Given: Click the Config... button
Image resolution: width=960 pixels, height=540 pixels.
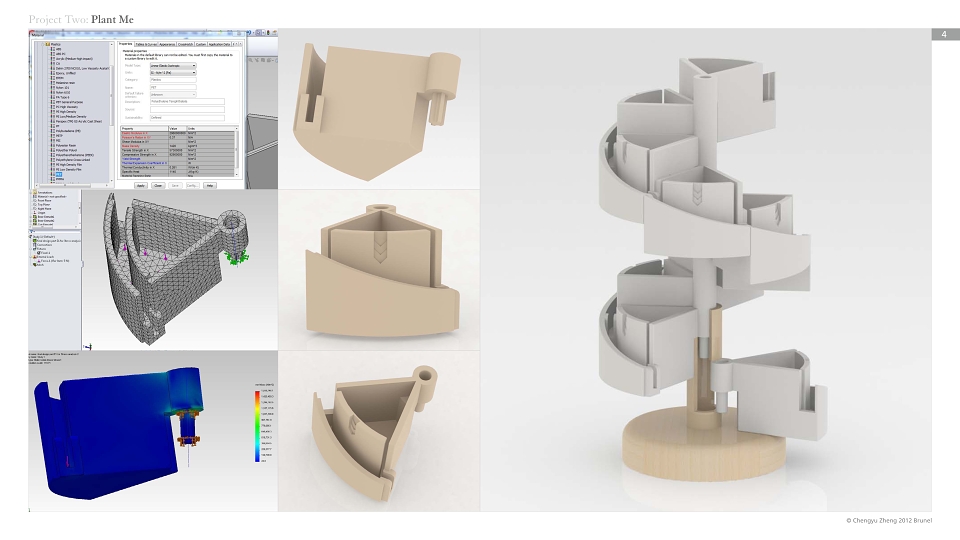Looking at the screenshot, I should 192,185.
